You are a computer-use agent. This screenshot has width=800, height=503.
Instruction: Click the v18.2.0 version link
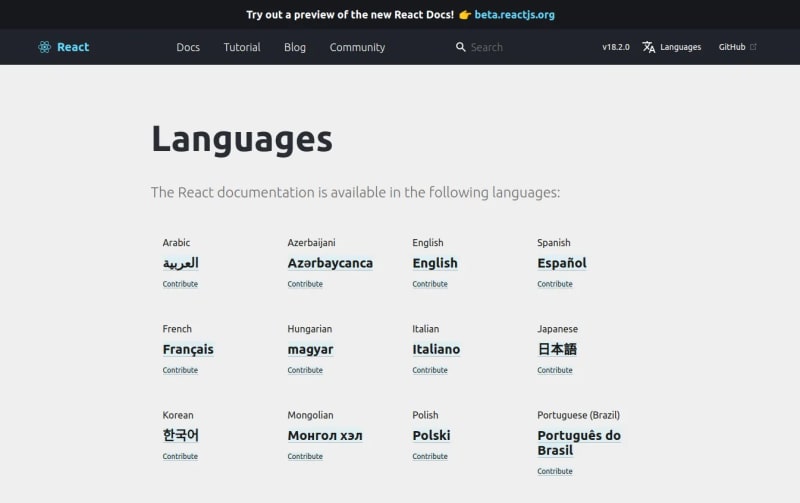616,47
